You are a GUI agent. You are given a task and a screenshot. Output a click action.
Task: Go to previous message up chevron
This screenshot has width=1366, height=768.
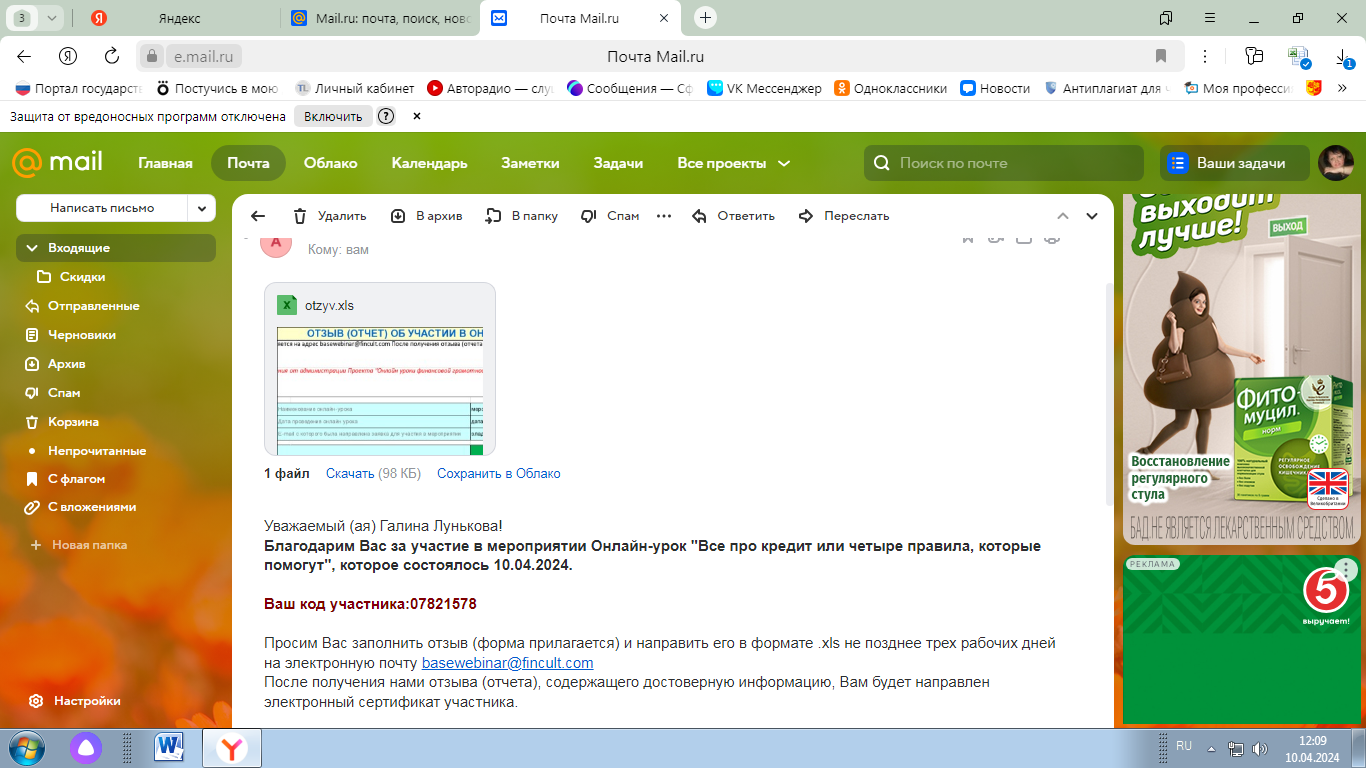point(1063,216)
